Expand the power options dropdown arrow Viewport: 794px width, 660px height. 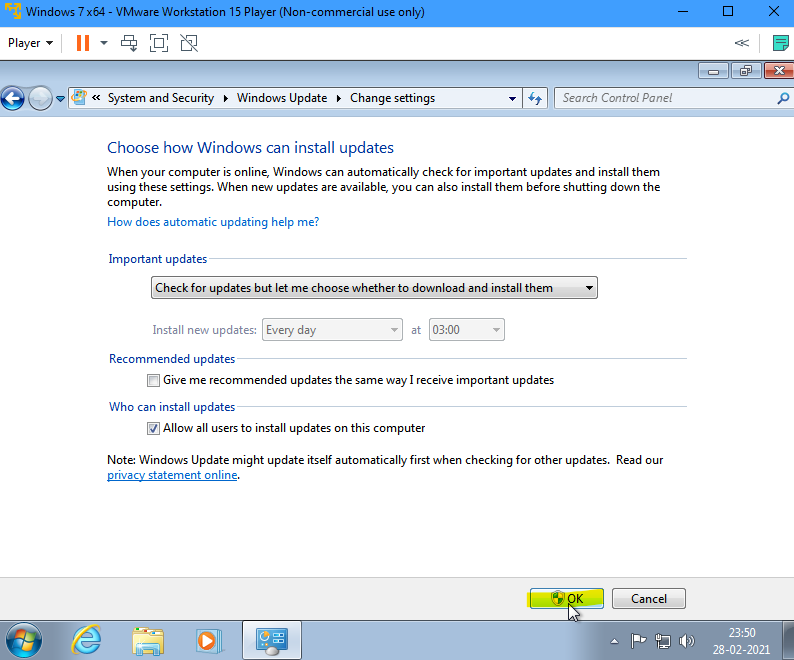pos(104,43)
